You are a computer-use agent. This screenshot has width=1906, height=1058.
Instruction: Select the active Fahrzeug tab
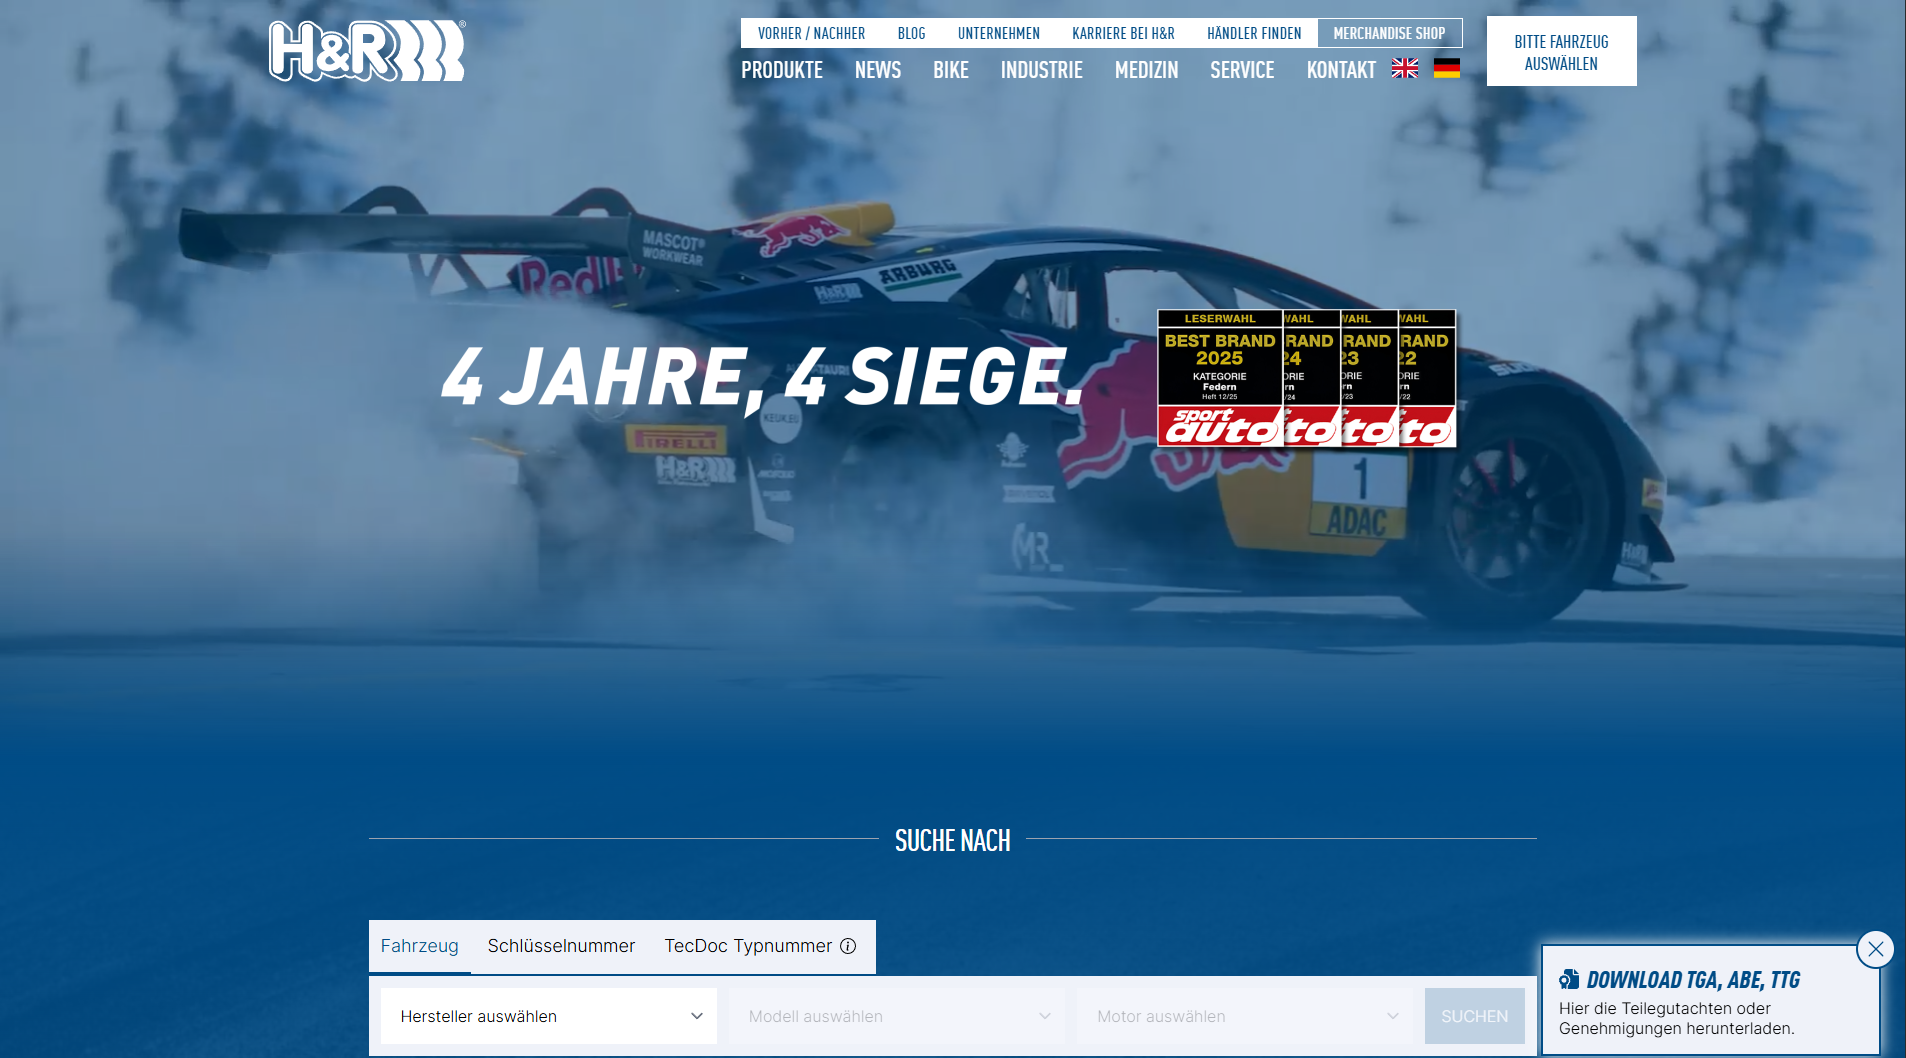click(420, 946)
